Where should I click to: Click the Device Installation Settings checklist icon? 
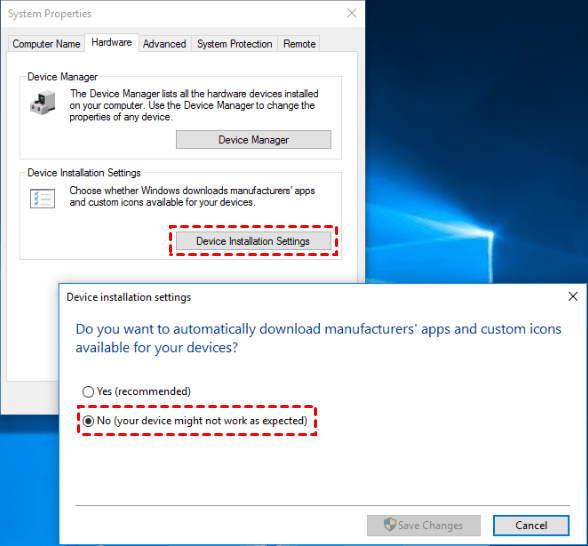tap(42, 198)
